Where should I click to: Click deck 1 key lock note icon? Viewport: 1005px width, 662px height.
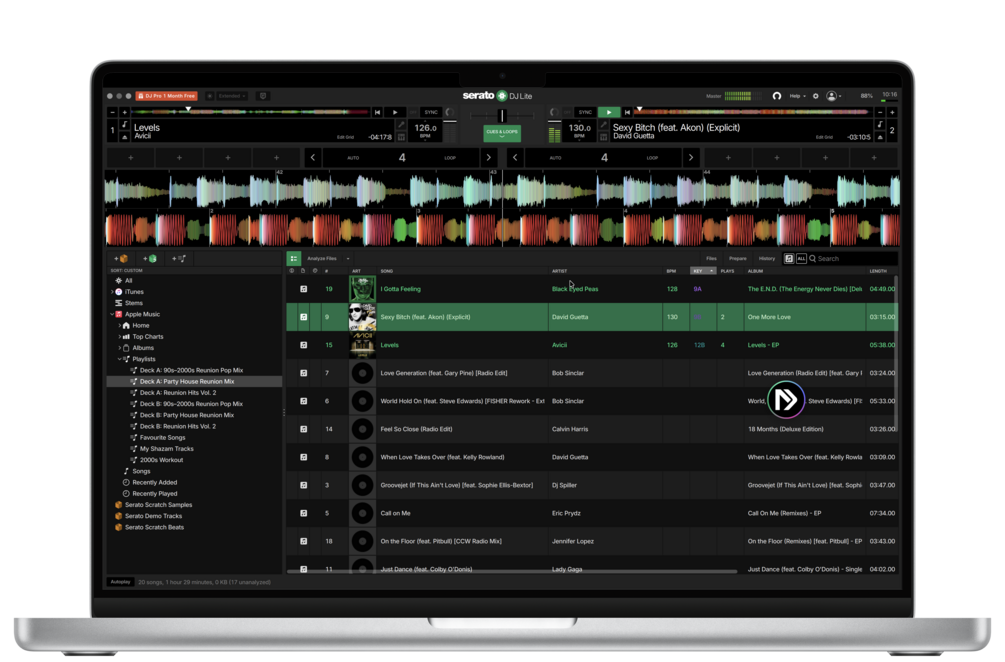pos(124,125)
